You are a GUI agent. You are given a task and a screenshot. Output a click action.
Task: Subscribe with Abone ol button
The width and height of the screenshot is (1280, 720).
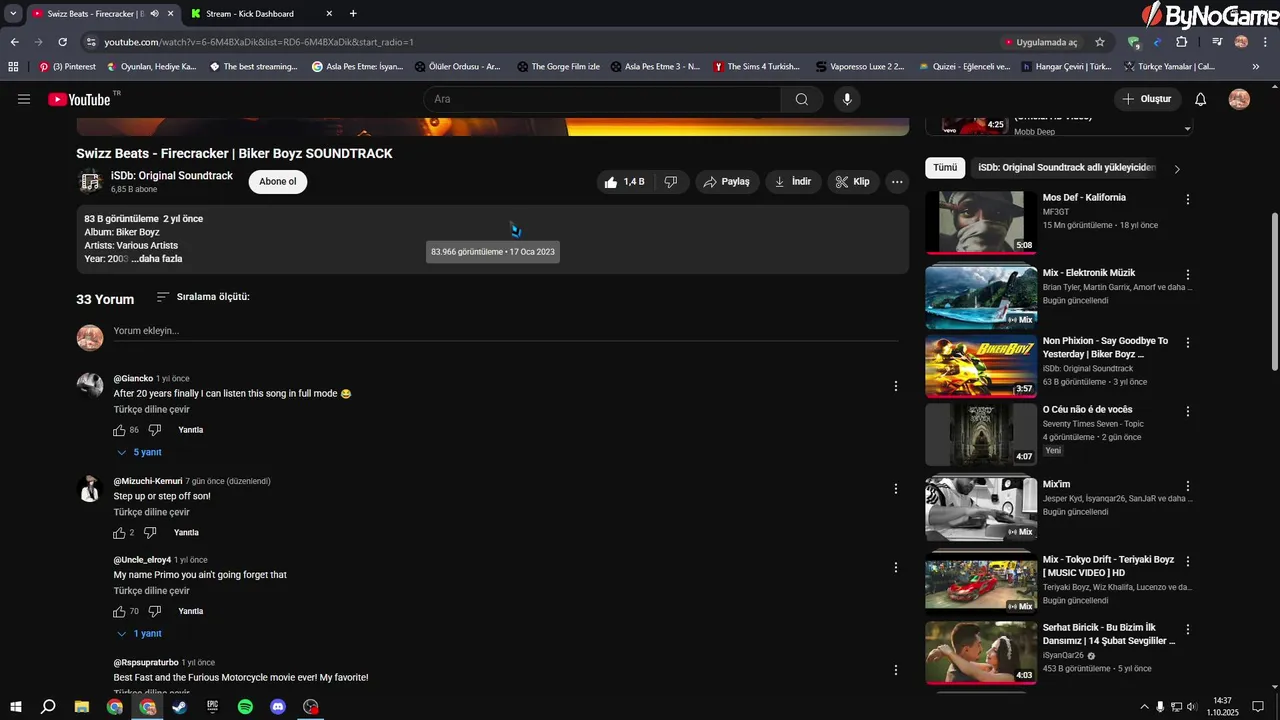click(278, 181)
